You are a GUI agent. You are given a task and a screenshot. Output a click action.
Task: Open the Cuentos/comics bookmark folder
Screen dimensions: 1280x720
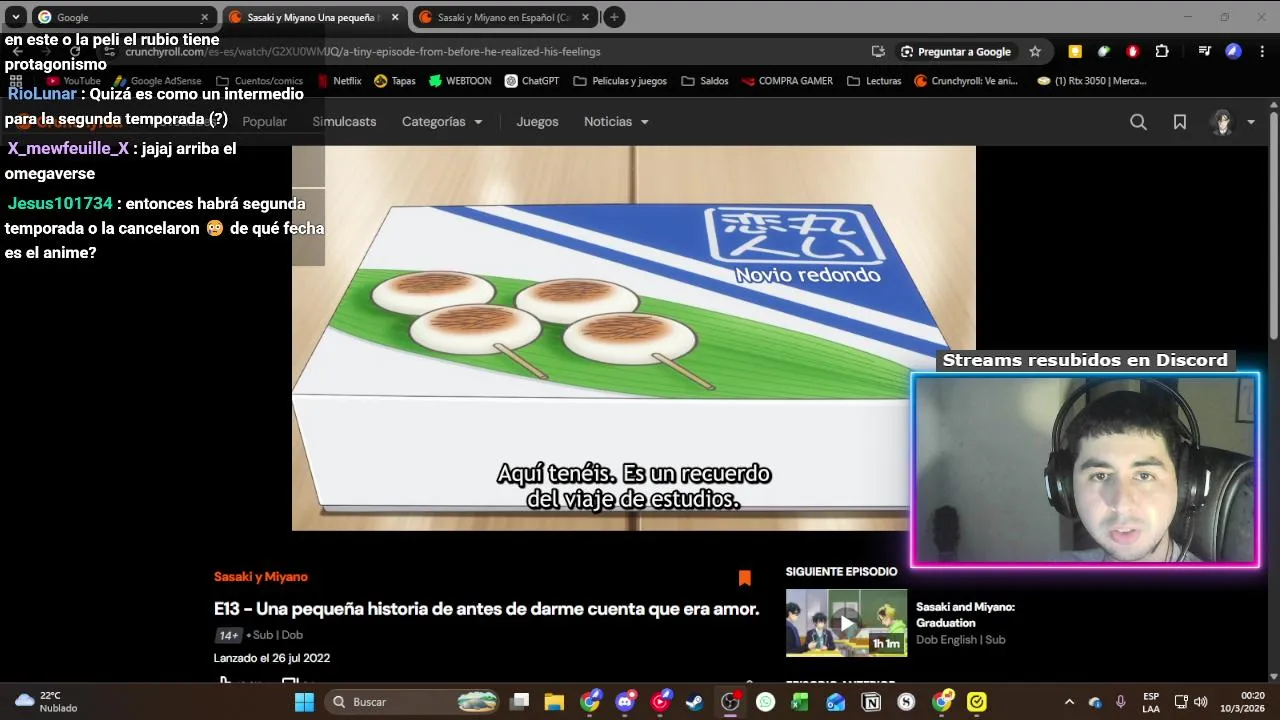pos(260,81)
